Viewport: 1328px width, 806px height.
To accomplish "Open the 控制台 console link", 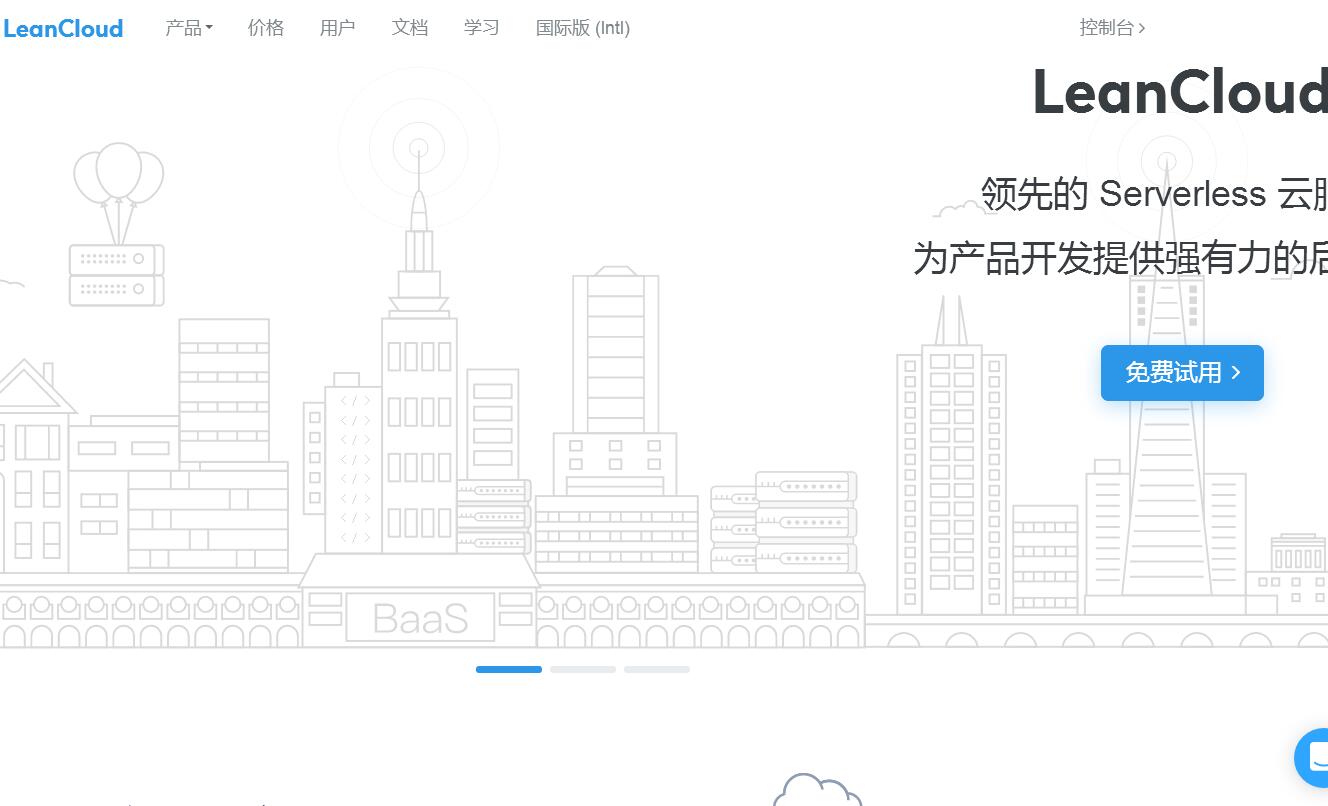I will coord(1111,28).
